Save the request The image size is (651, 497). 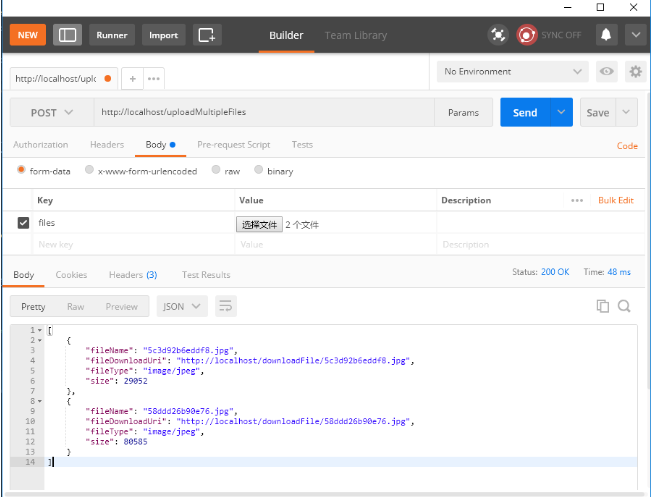click(597, 112)
